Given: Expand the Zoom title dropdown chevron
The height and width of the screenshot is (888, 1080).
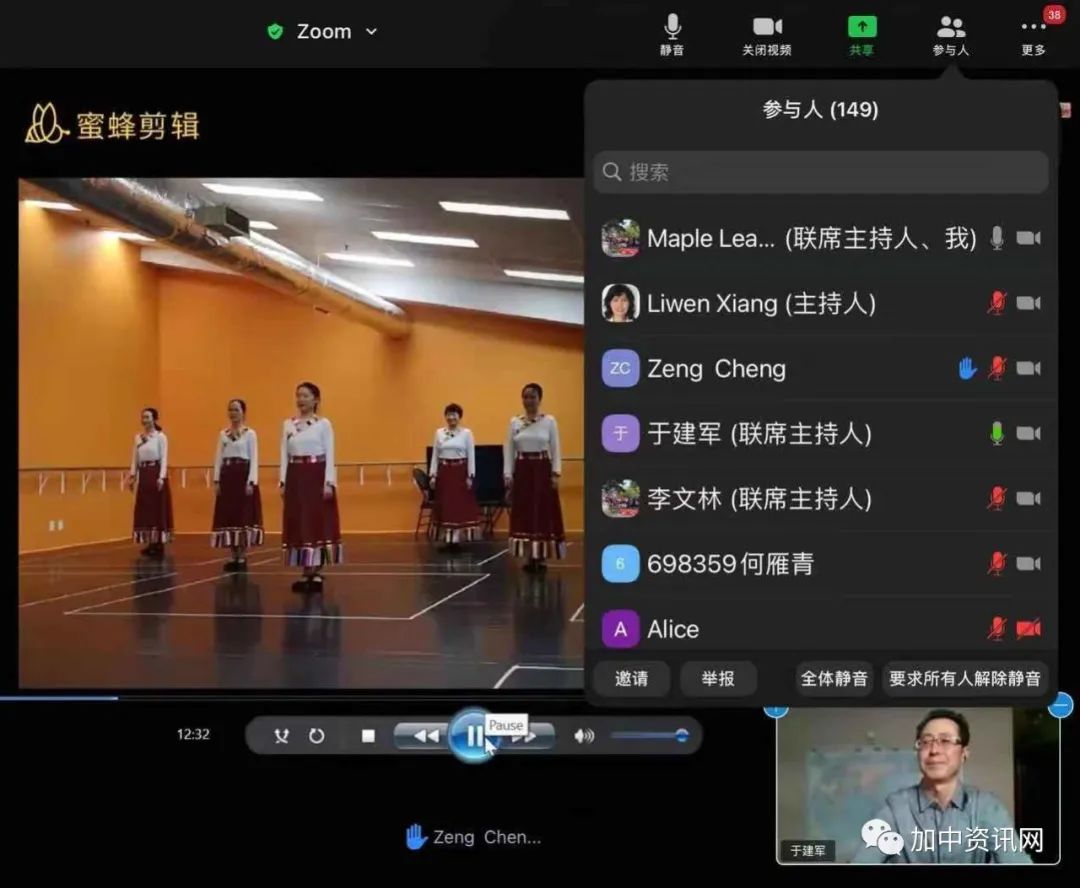Looking at the screenshot, I should pyautogui.click(x=372, y=32).
